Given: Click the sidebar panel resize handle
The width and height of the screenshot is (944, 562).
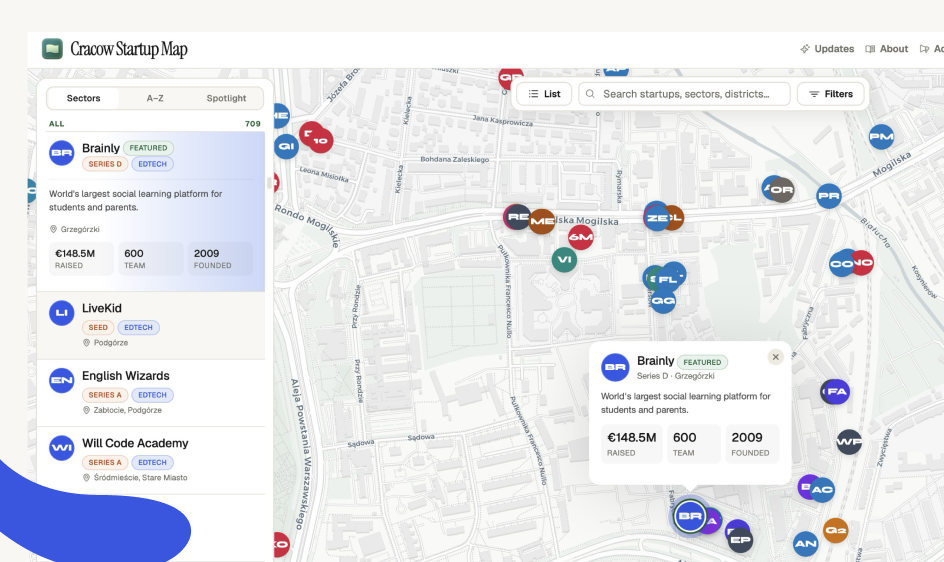Looking at the screenshot, I should [x=270, y=183].
